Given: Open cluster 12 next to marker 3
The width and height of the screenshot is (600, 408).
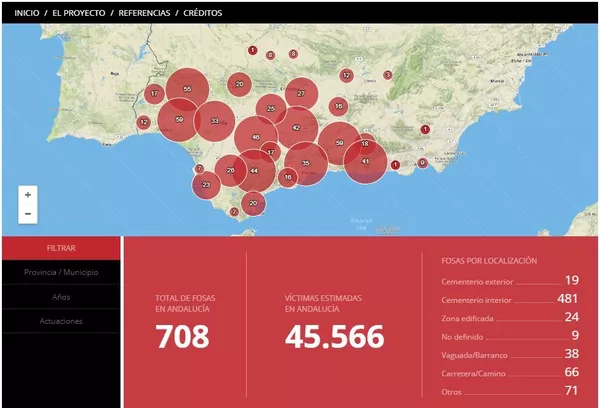Looking at the screenshot, I should pos(346,75).
